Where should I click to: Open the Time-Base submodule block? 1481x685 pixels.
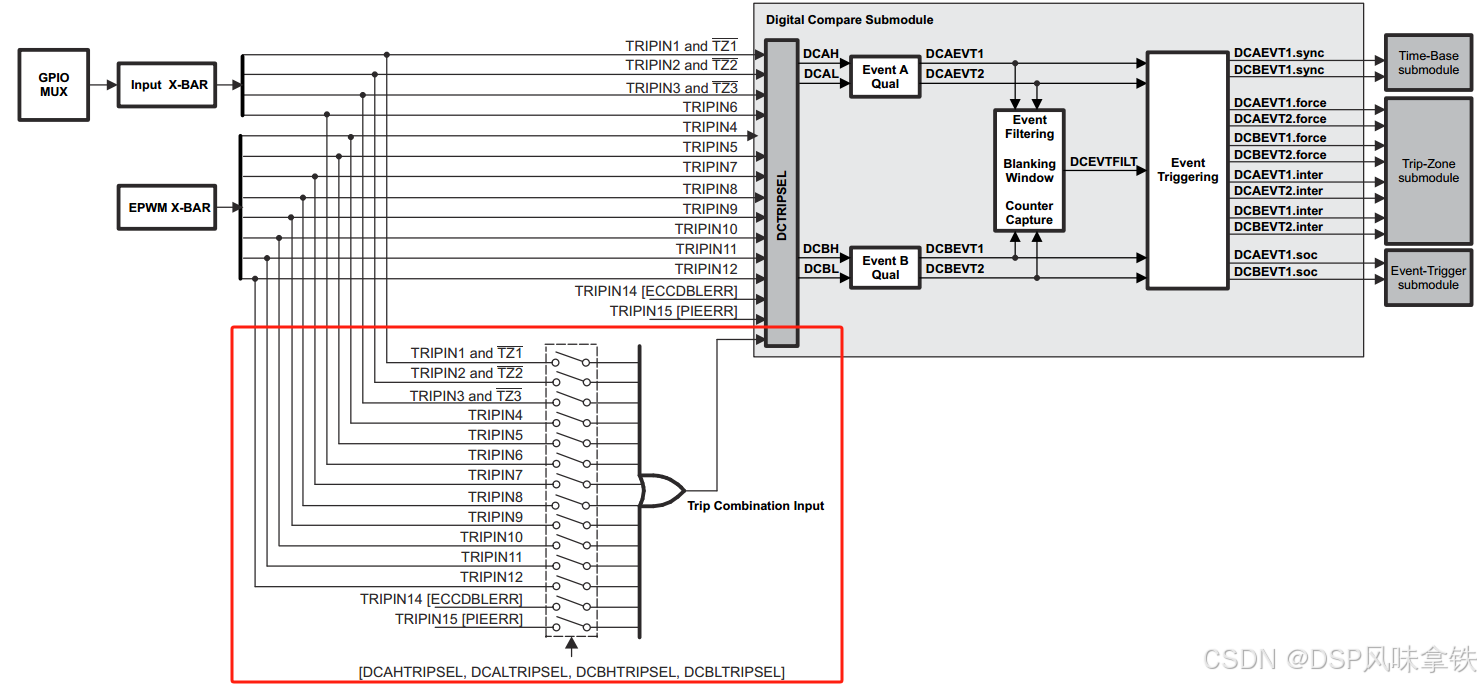click(1427, 62)
